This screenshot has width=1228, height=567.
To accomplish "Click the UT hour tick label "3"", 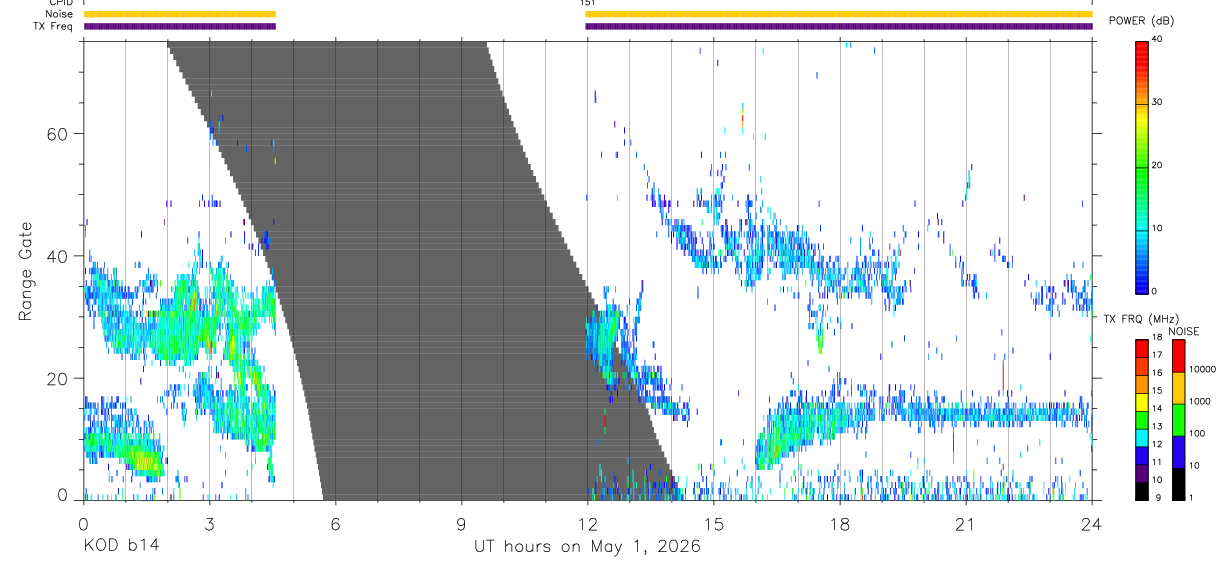I will click(x=210, y=524).
